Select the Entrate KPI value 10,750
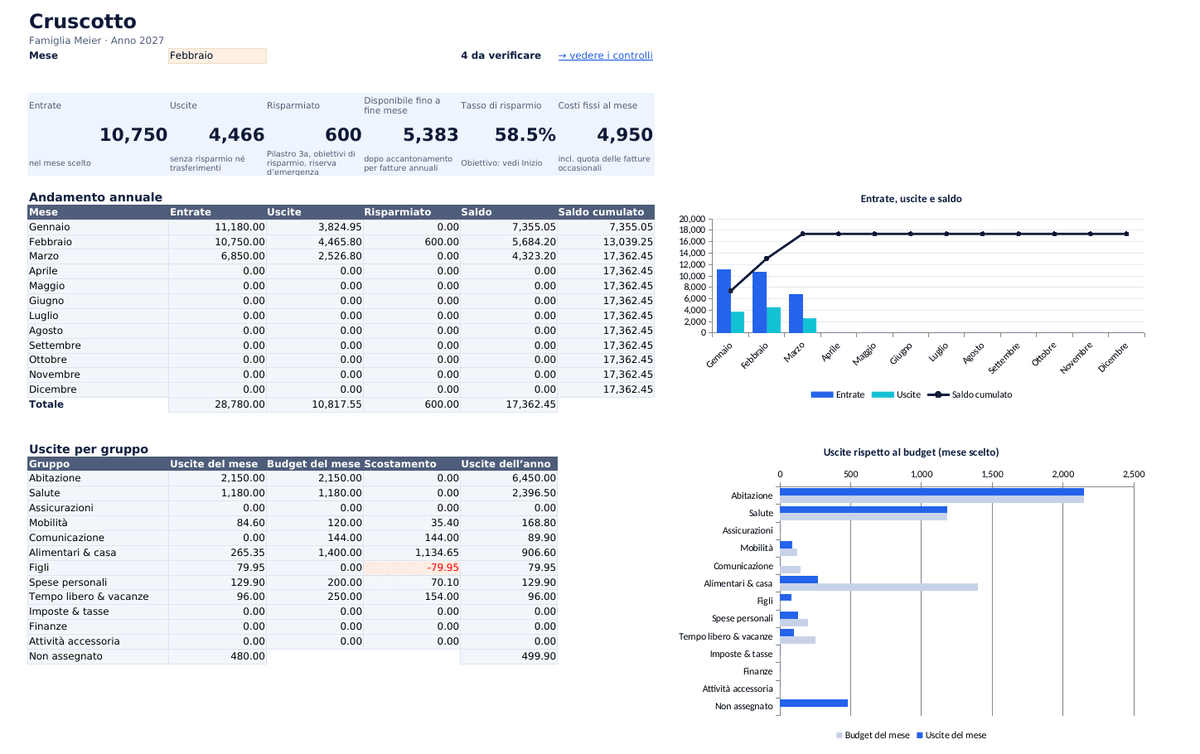1200x754 pixels. (x=134, y=135)
